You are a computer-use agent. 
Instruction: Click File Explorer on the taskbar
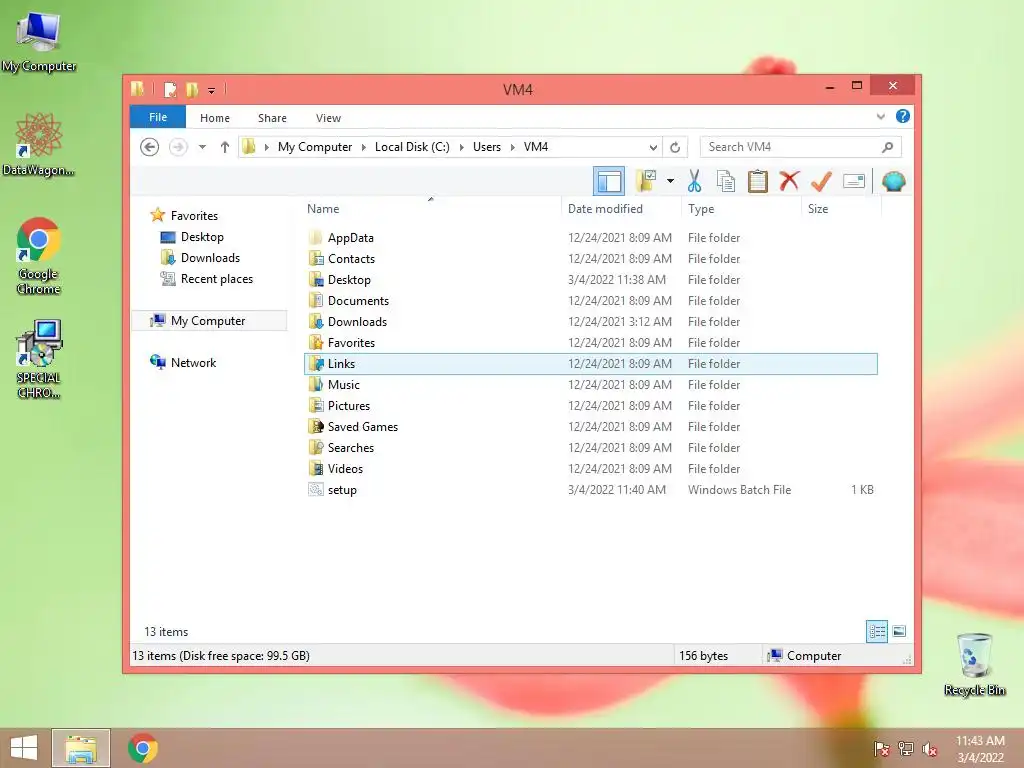point(81,748)
